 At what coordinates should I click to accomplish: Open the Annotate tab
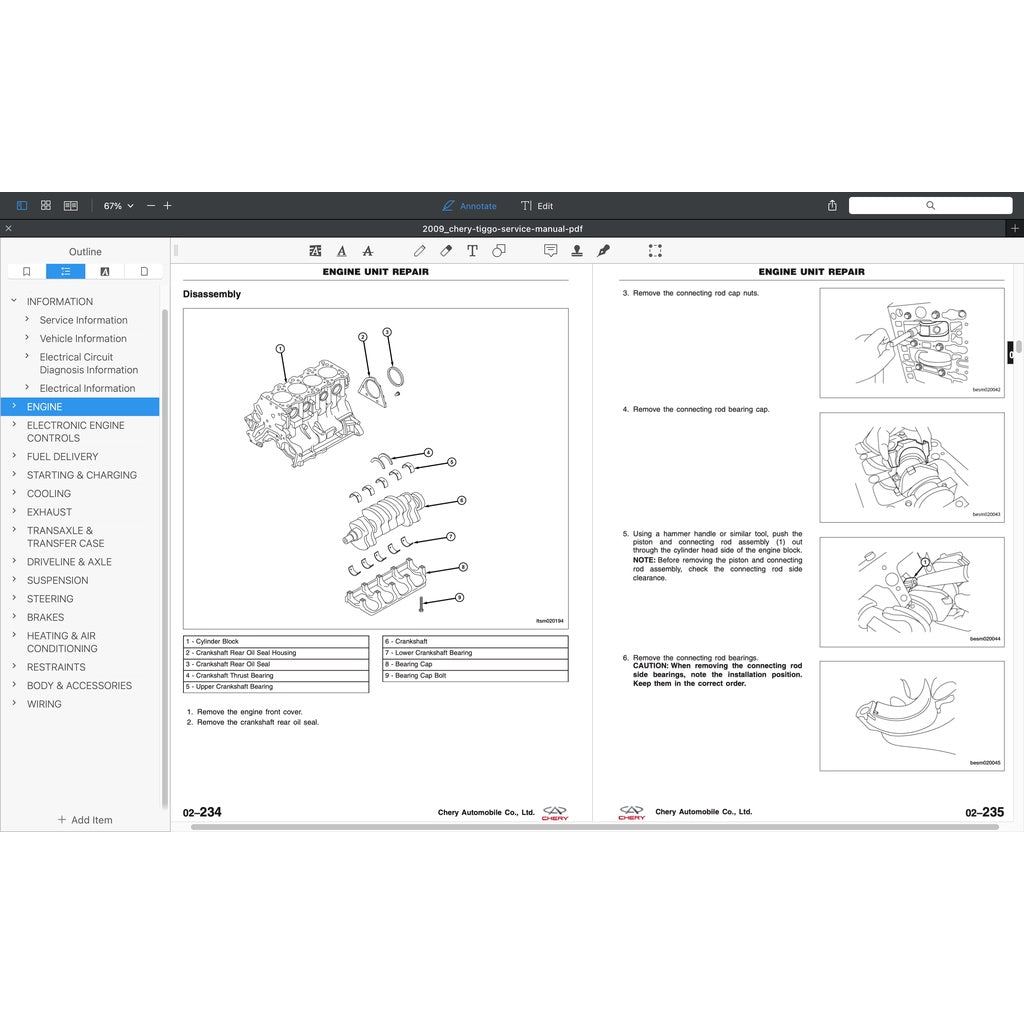tap(469, 206)
